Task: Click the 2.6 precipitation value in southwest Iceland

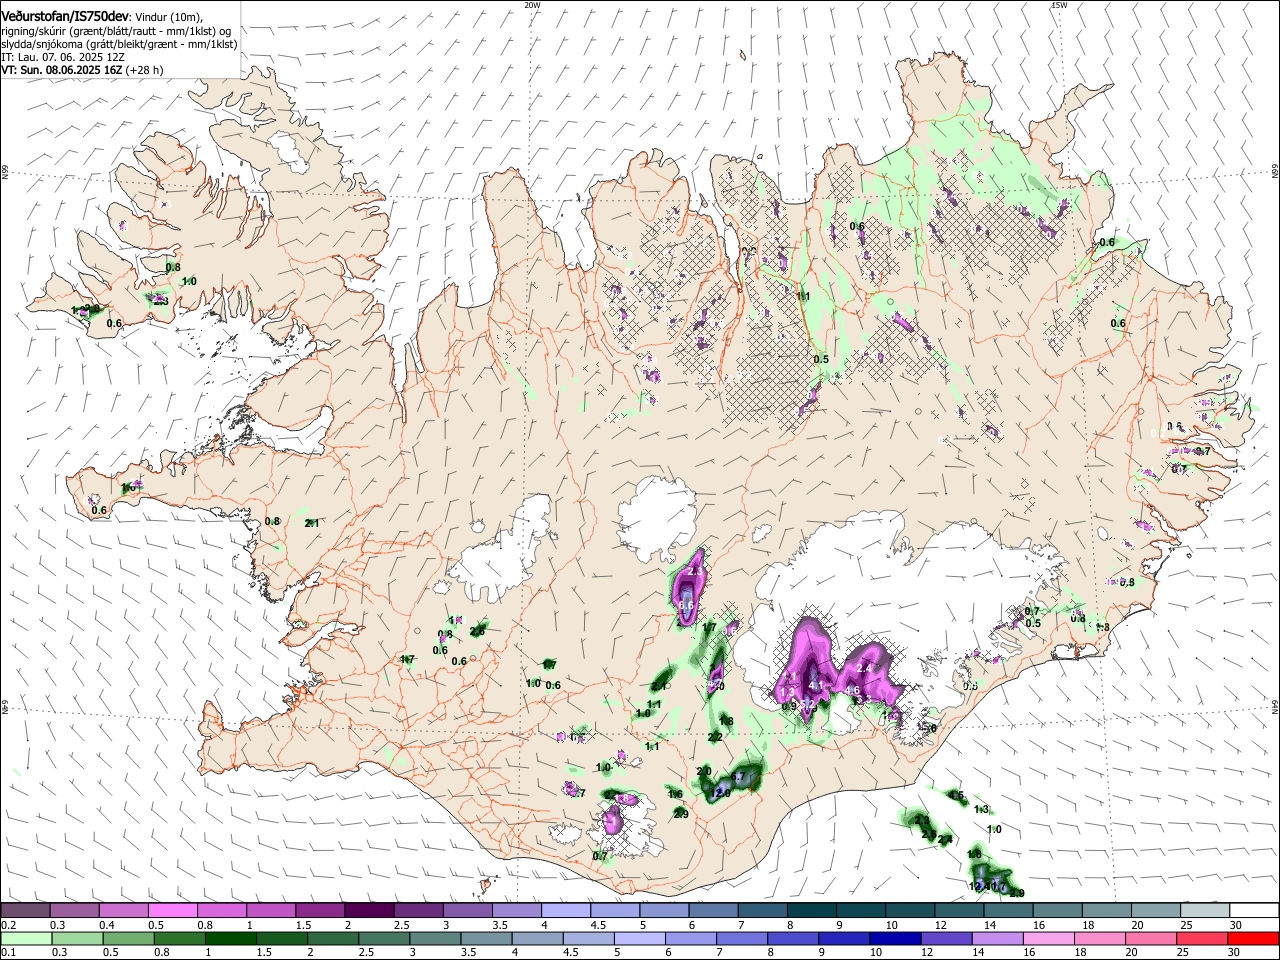Action: 477,630
